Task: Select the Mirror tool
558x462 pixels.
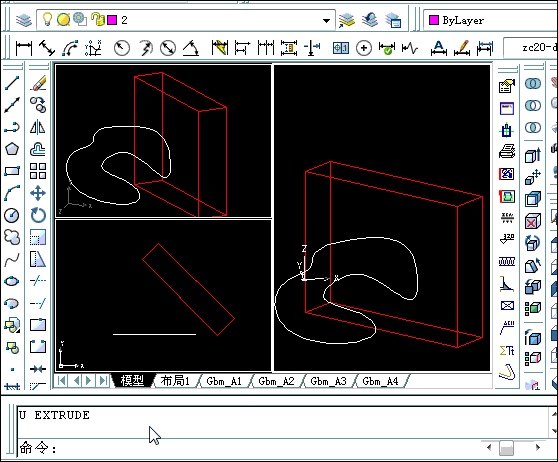Action: [38, 127]
